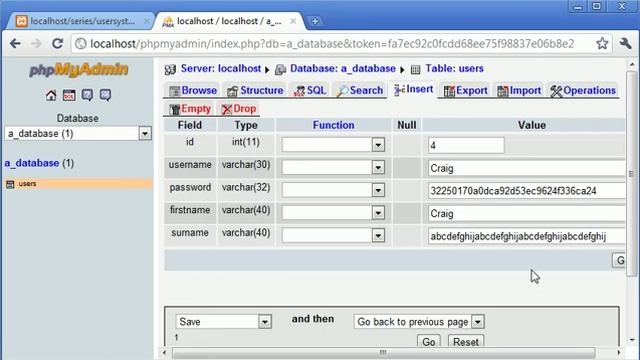Bookmark this page with the star
640x360 pixels.
coord(602,43)
